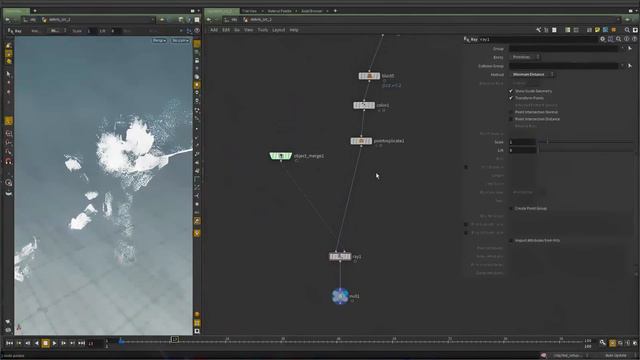The height and width of the screenshot is (360, 640).
Task: Click the back arrow in the viewport pane
Action: [x=7, y=19]
